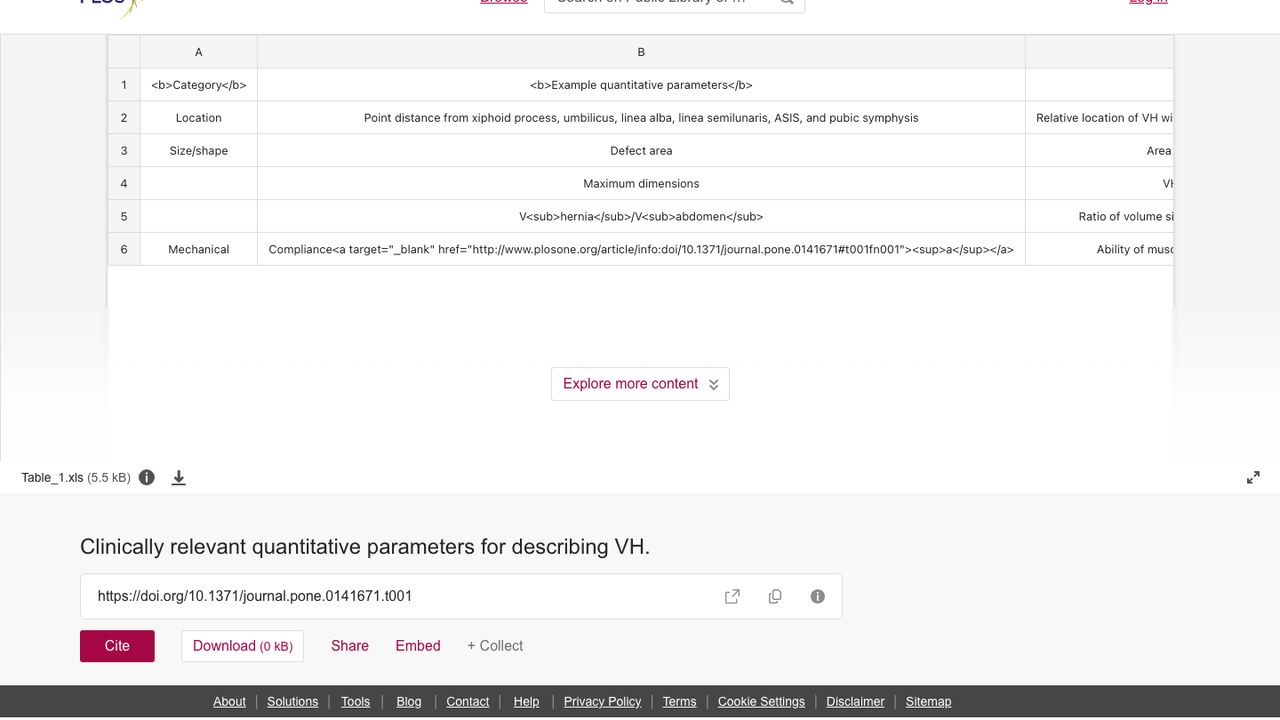Select the Mechanical cell
1280x720 pixels.
point(199,250)
